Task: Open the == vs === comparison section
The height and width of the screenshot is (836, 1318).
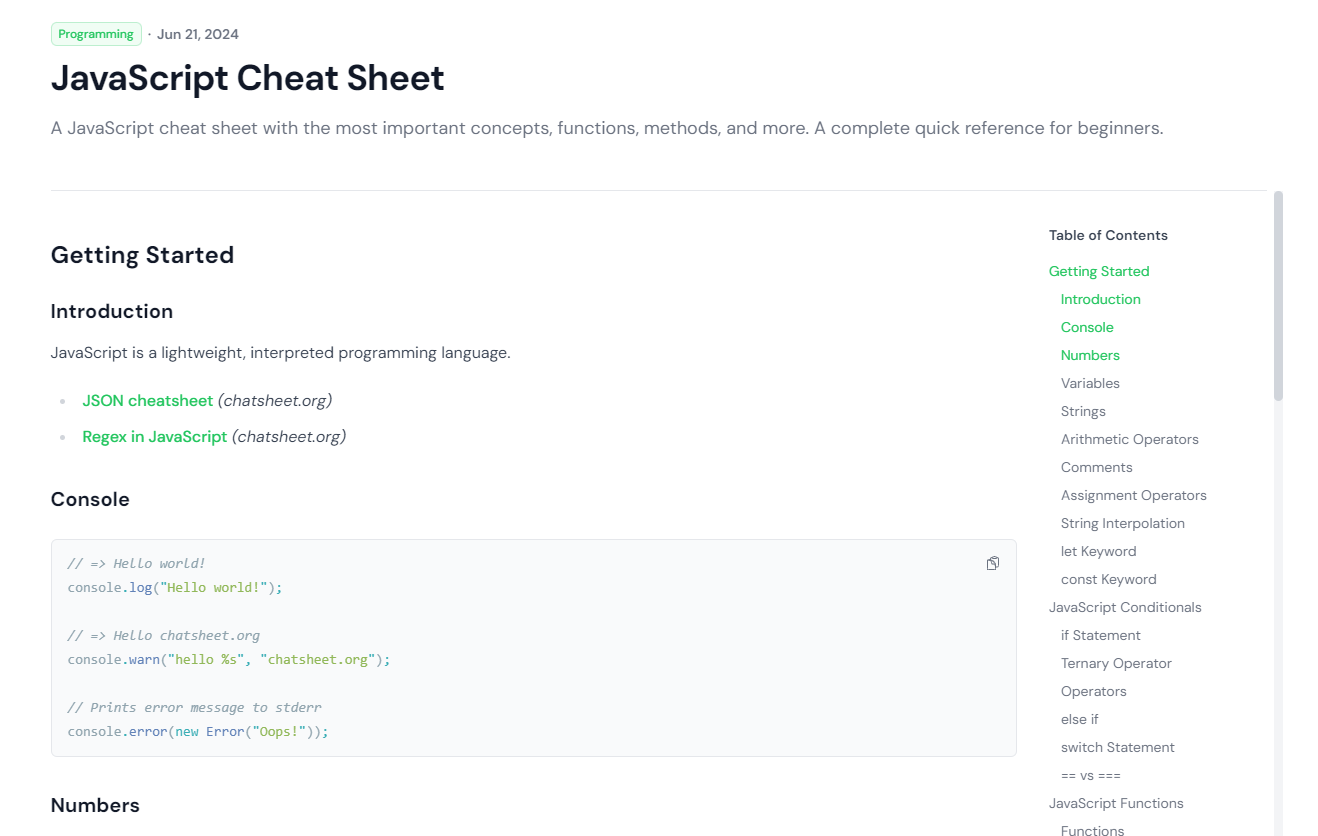Action: 1087,775
